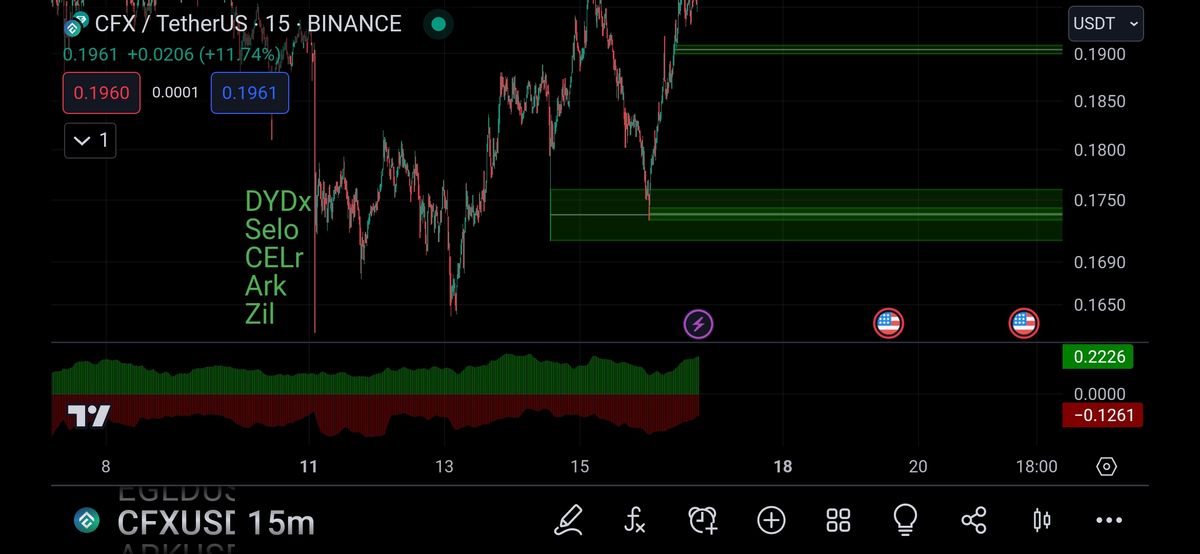The image size is (1200, 554).
Task: Share the chart via share icon
Action: (973, 519)
